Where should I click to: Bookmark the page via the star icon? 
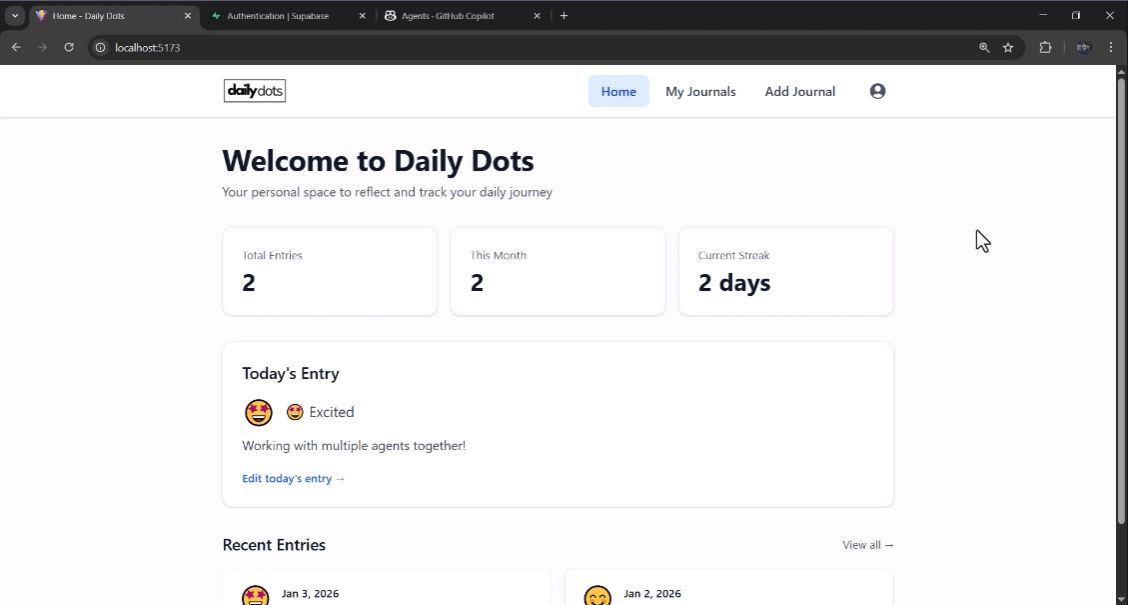coord(1008,47)
